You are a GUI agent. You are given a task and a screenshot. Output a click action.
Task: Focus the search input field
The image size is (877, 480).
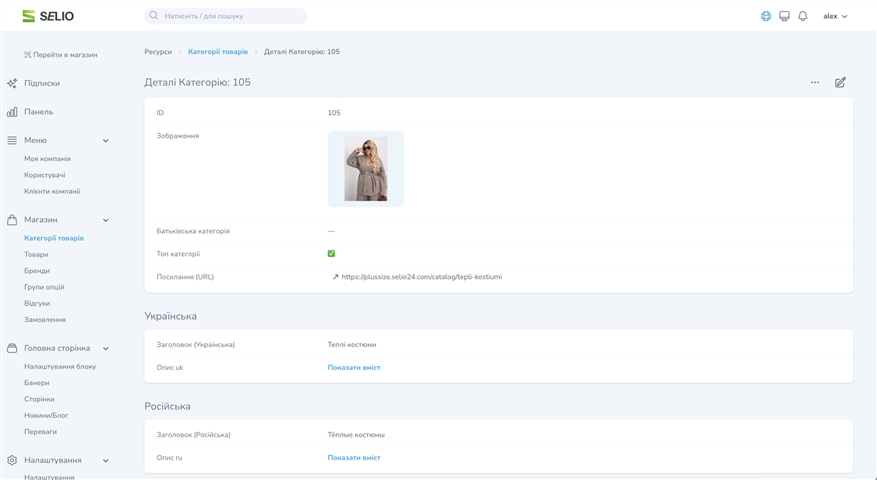230,16
